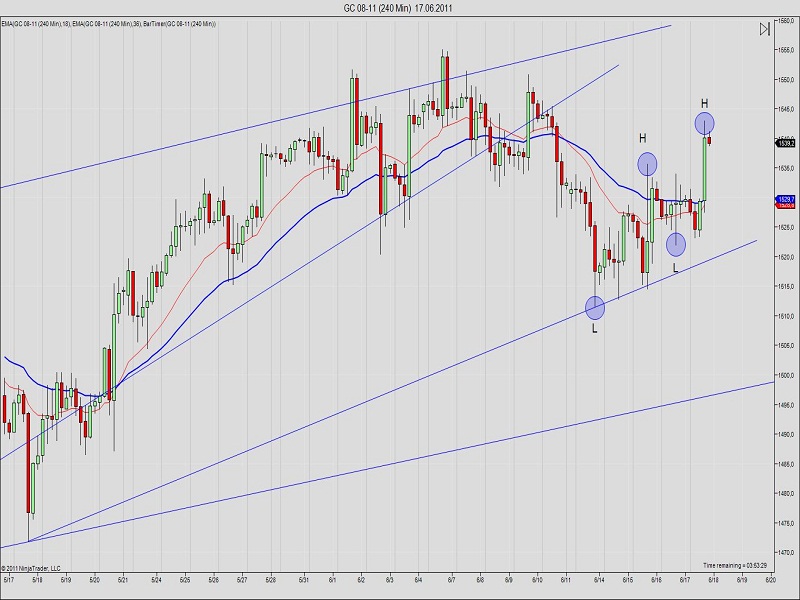Select the circle above the 6/14 L label
The image size is (800, 600).
(595, 308)
